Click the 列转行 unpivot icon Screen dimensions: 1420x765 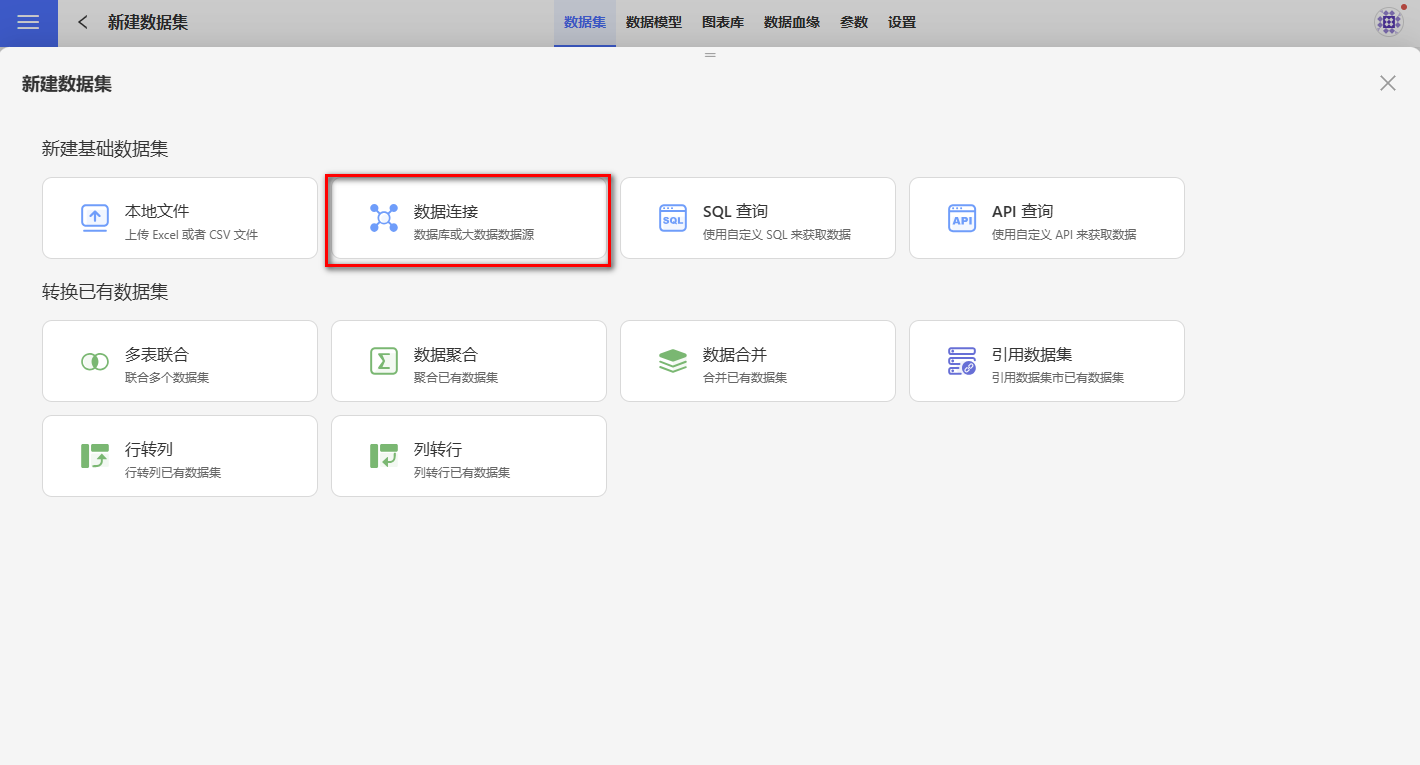point(384,456)
